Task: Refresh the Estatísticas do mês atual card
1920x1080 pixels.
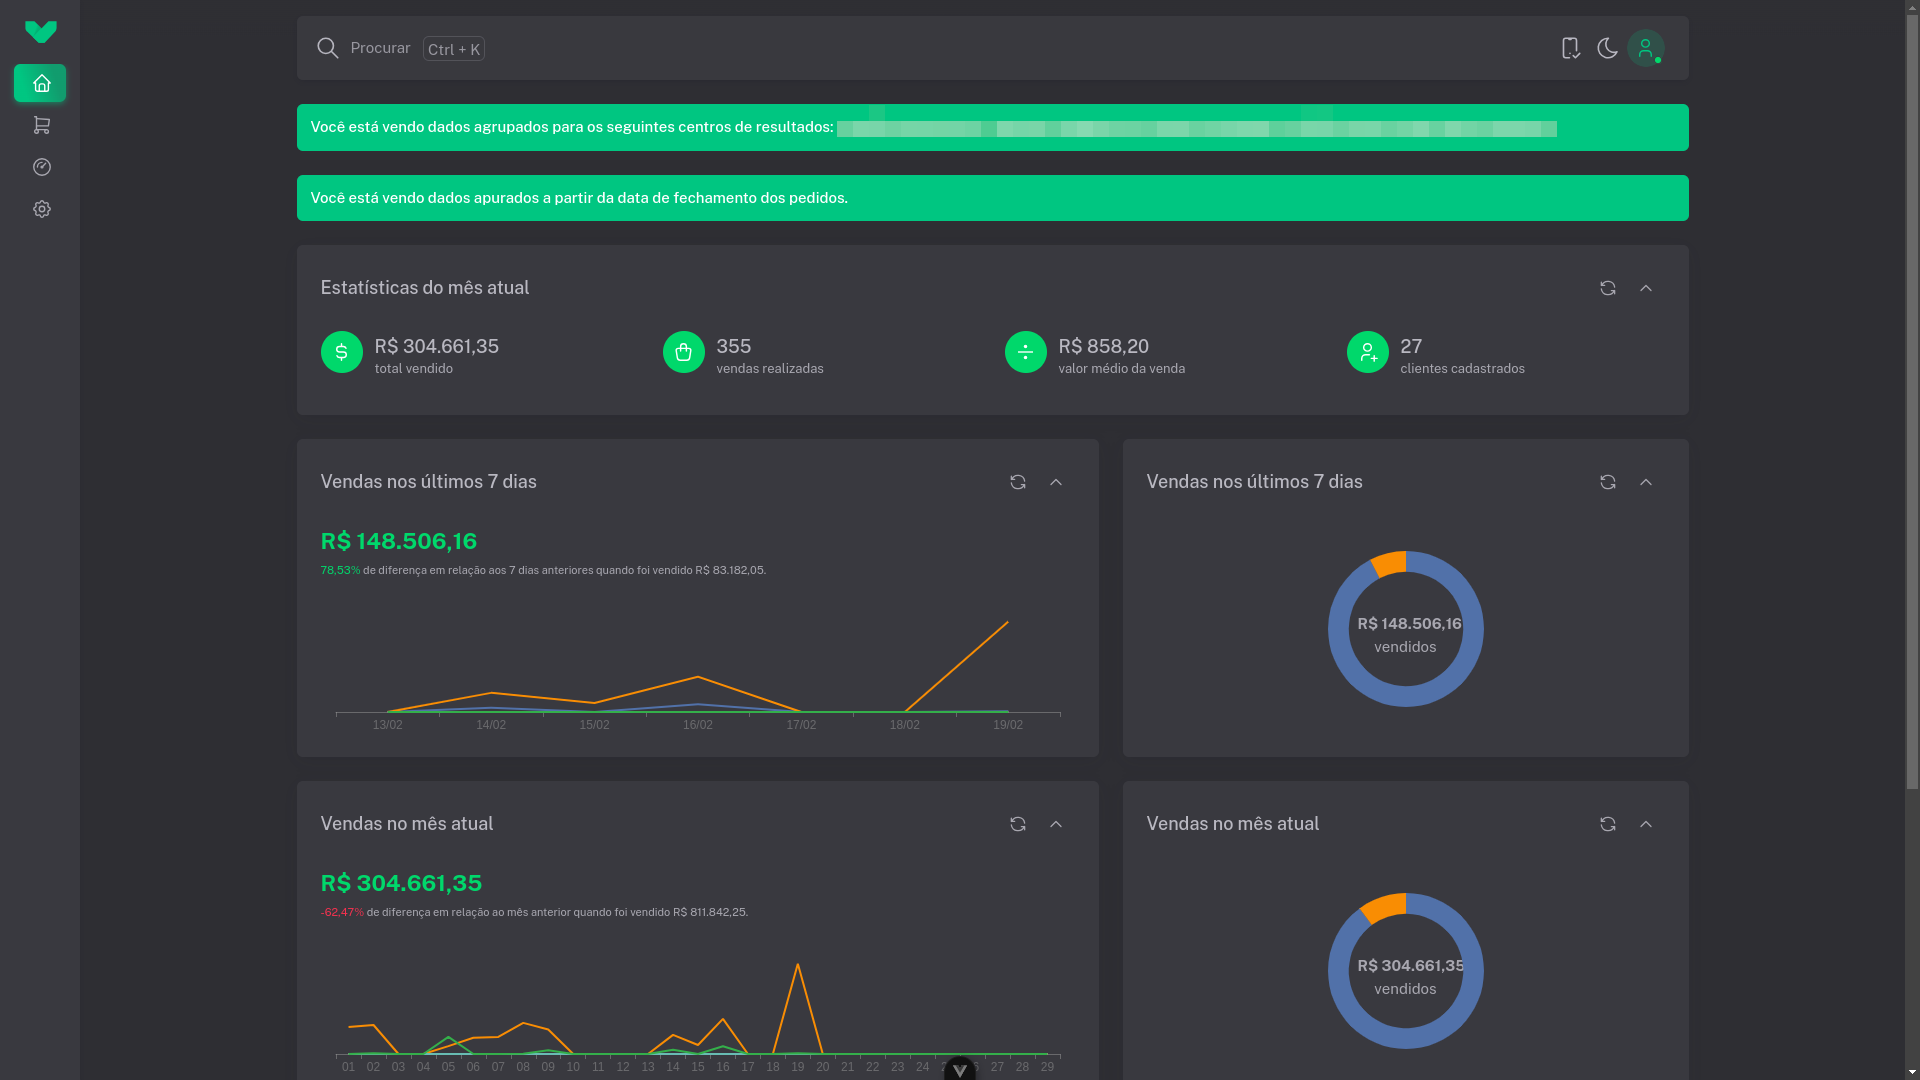Action: [1607, 288]
